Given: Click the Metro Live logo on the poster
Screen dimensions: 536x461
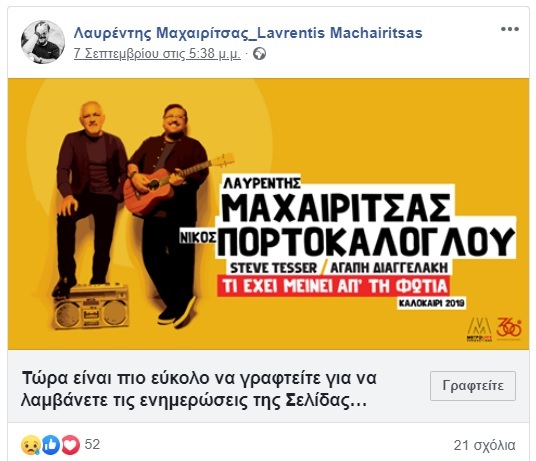Looking at the screenshot, I should [x=480, y=329].
